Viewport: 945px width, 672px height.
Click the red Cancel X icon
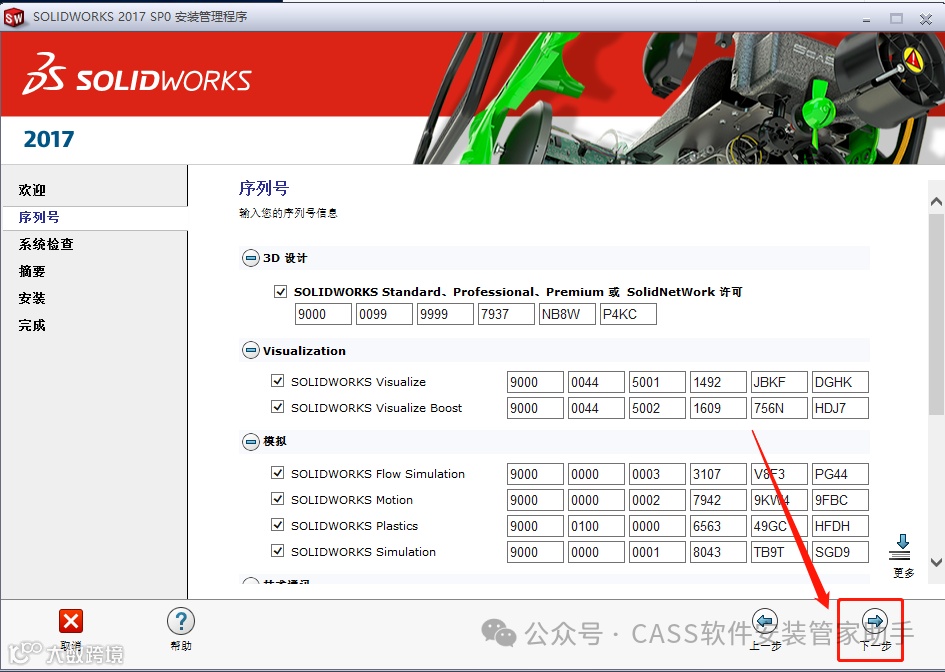click(x=71, y=621)
